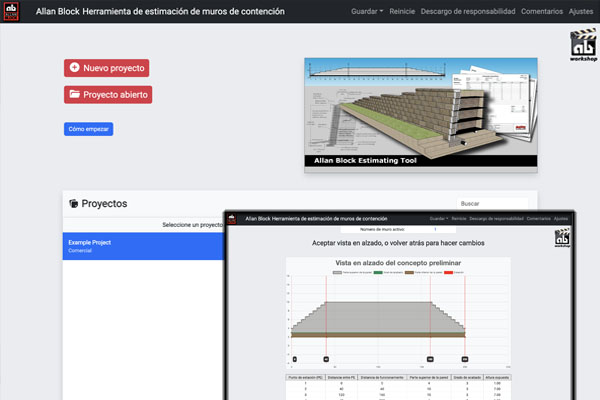Click the AB logo in the inset preview navbar
Screen dimensions: 600x400
click(232, 219)
